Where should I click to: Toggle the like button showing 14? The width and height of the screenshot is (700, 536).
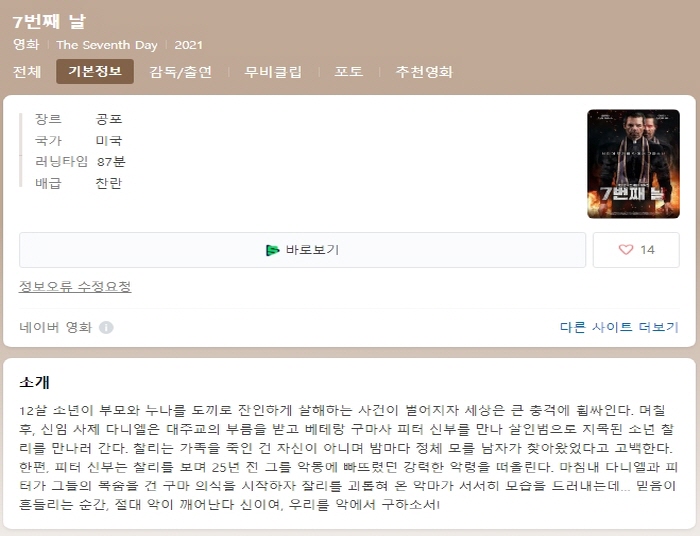point(636,250)
